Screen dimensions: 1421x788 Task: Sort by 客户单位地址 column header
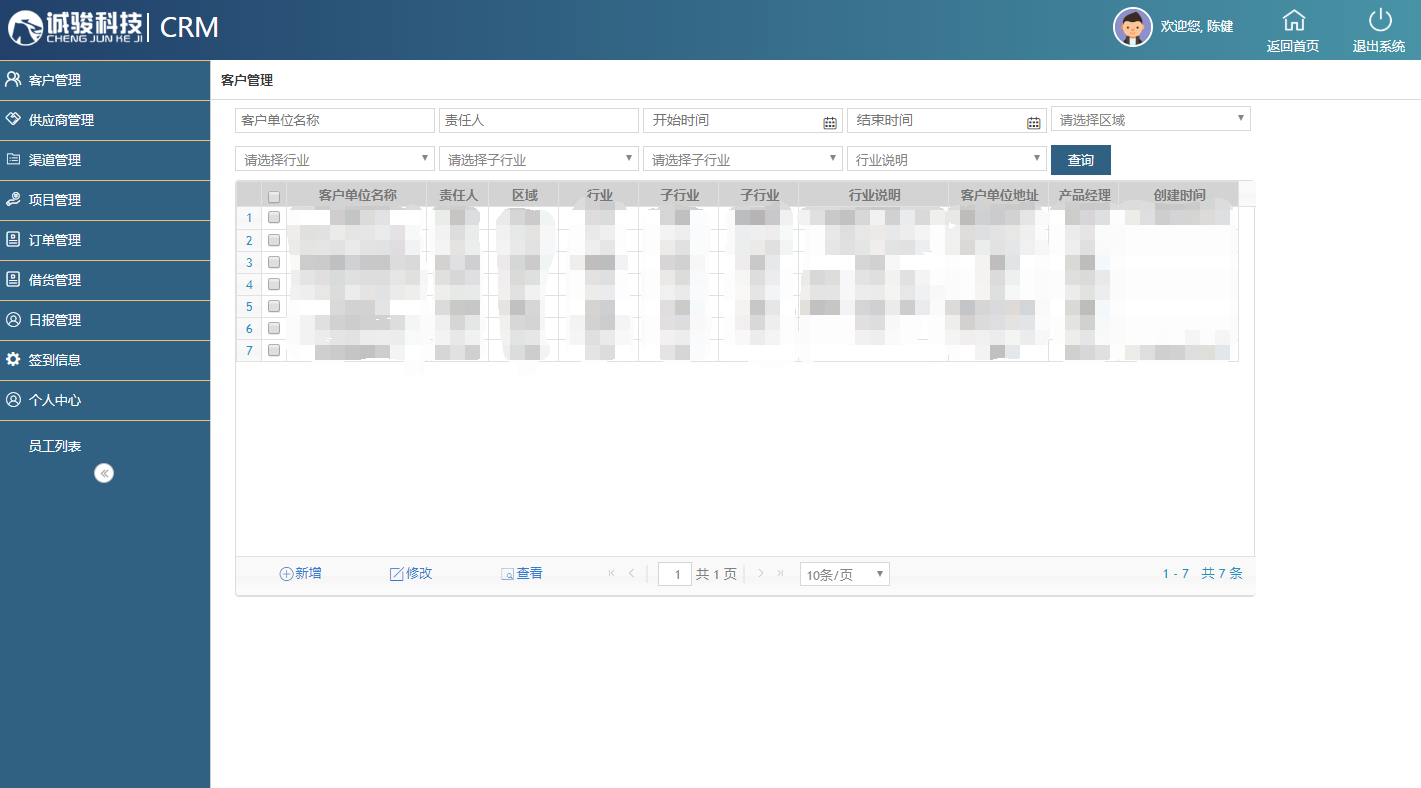999,195
